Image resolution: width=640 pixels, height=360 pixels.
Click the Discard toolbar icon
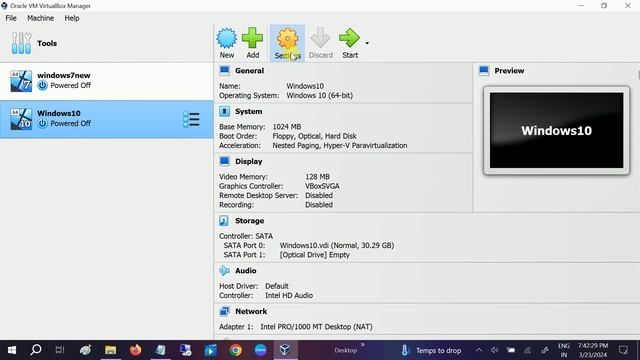(x=320, y=38)
